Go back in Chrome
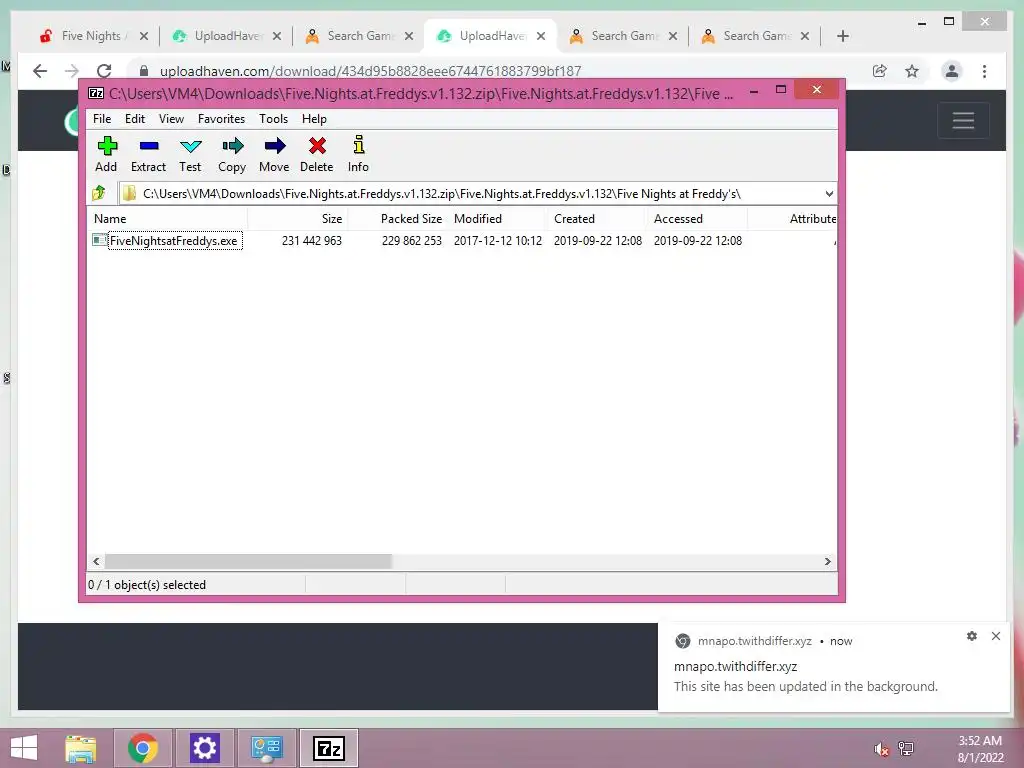 [40, 71]
